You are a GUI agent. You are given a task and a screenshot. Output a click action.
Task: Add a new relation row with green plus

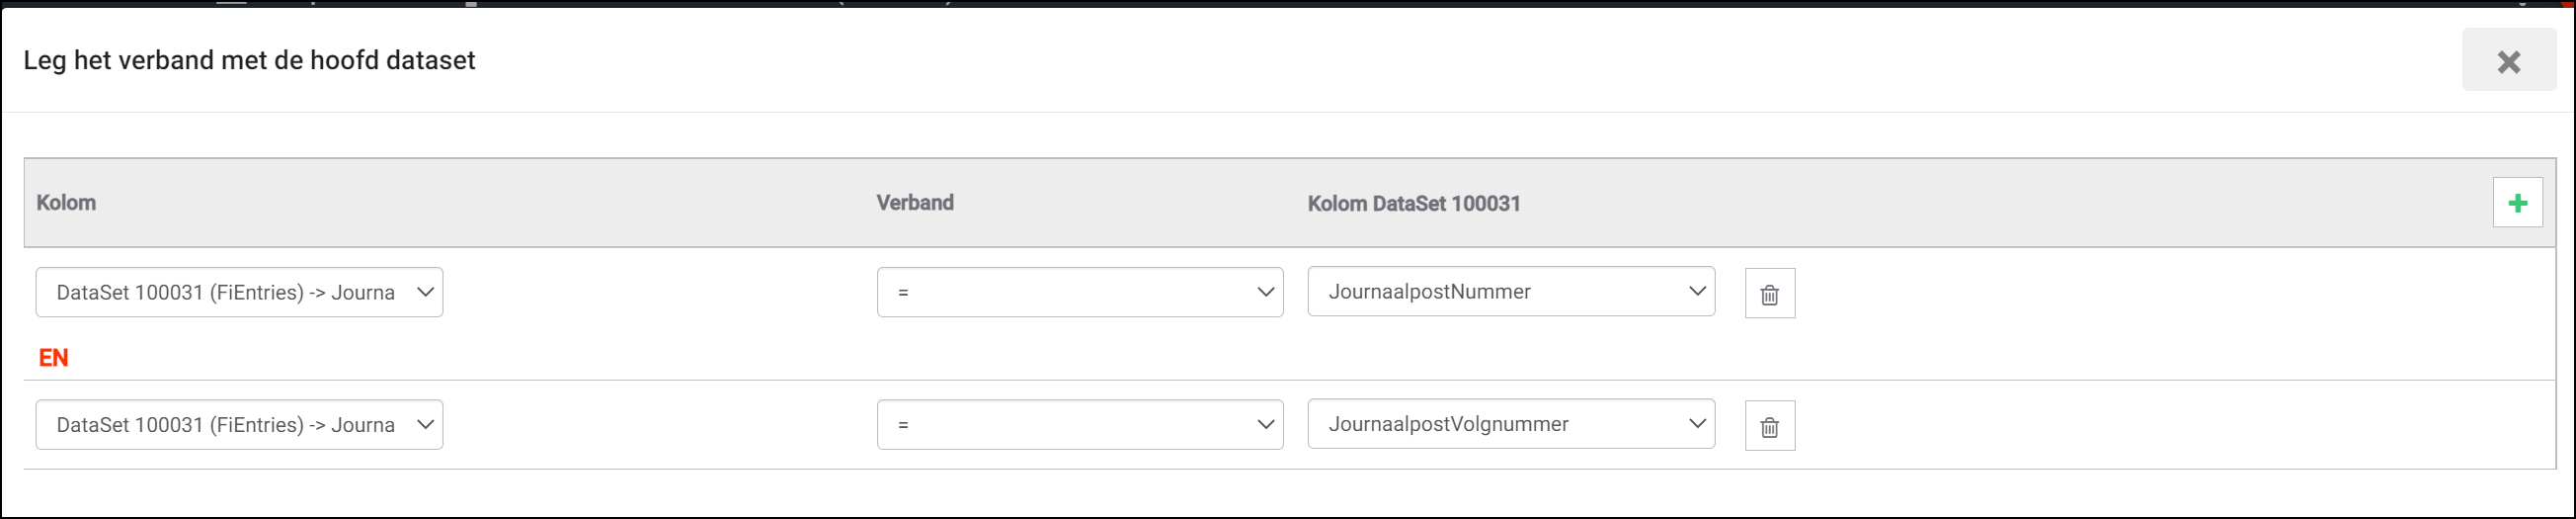(2517, 203)
